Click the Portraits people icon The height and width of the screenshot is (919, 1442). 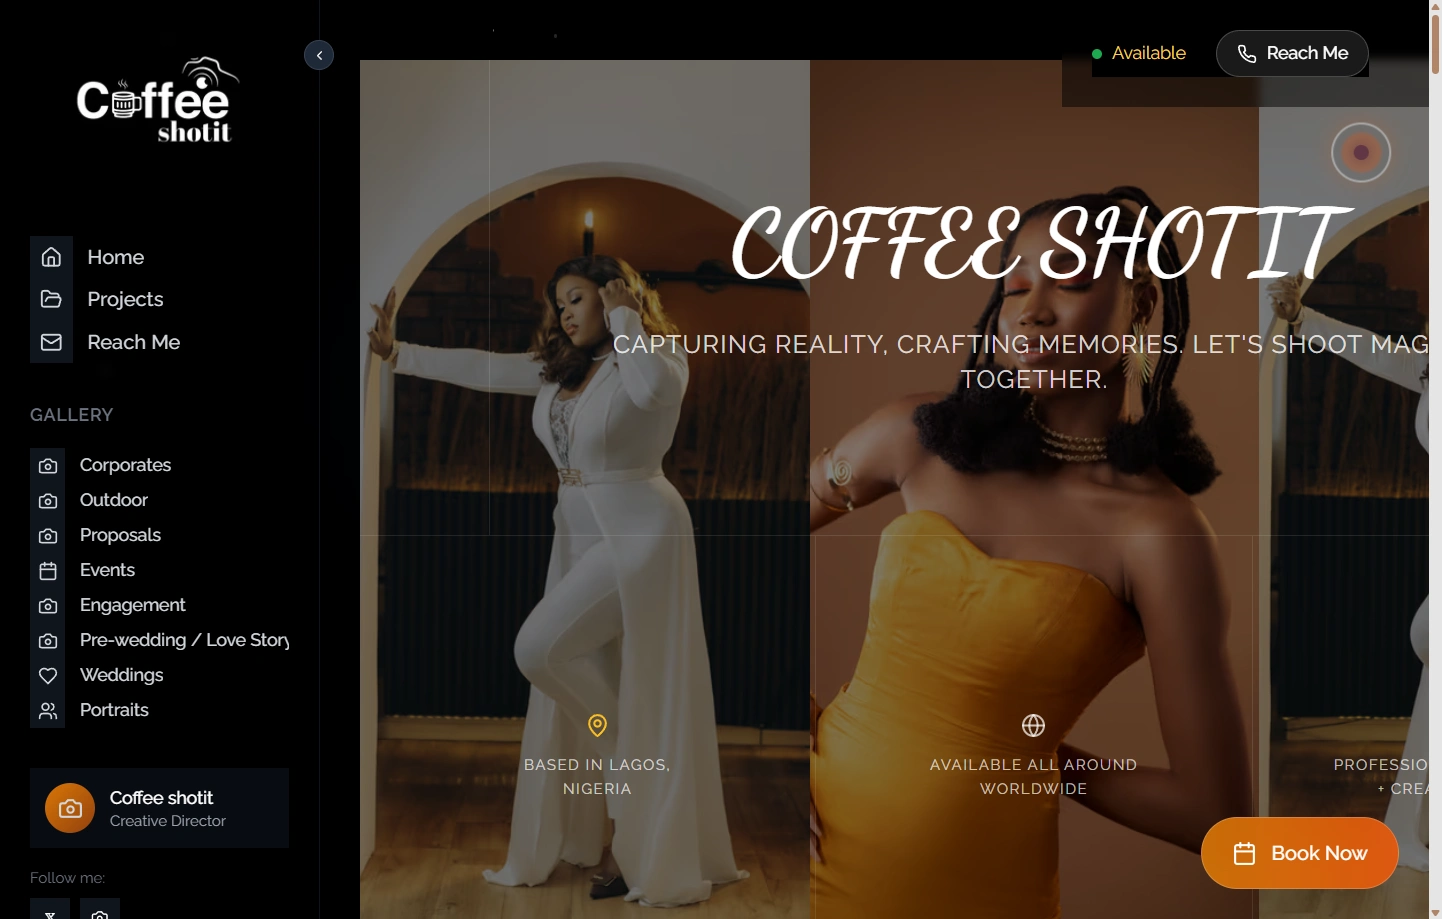[48, 710]
